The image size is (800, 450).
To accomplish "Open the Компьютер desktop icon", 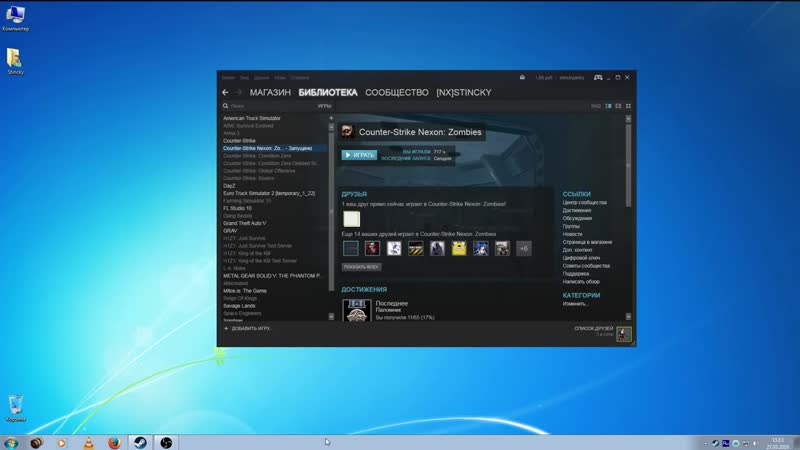I will click(x=15, y=18).
